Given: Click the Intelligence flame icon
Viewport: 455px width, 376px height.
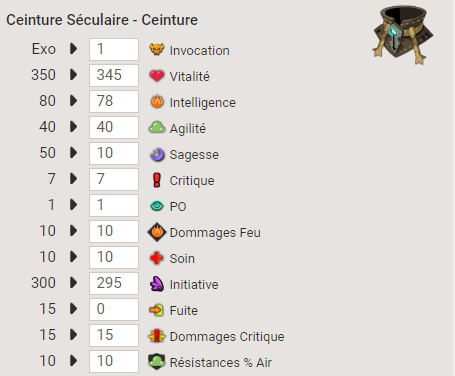Looking at the screenshot, I should click(157, 101).
